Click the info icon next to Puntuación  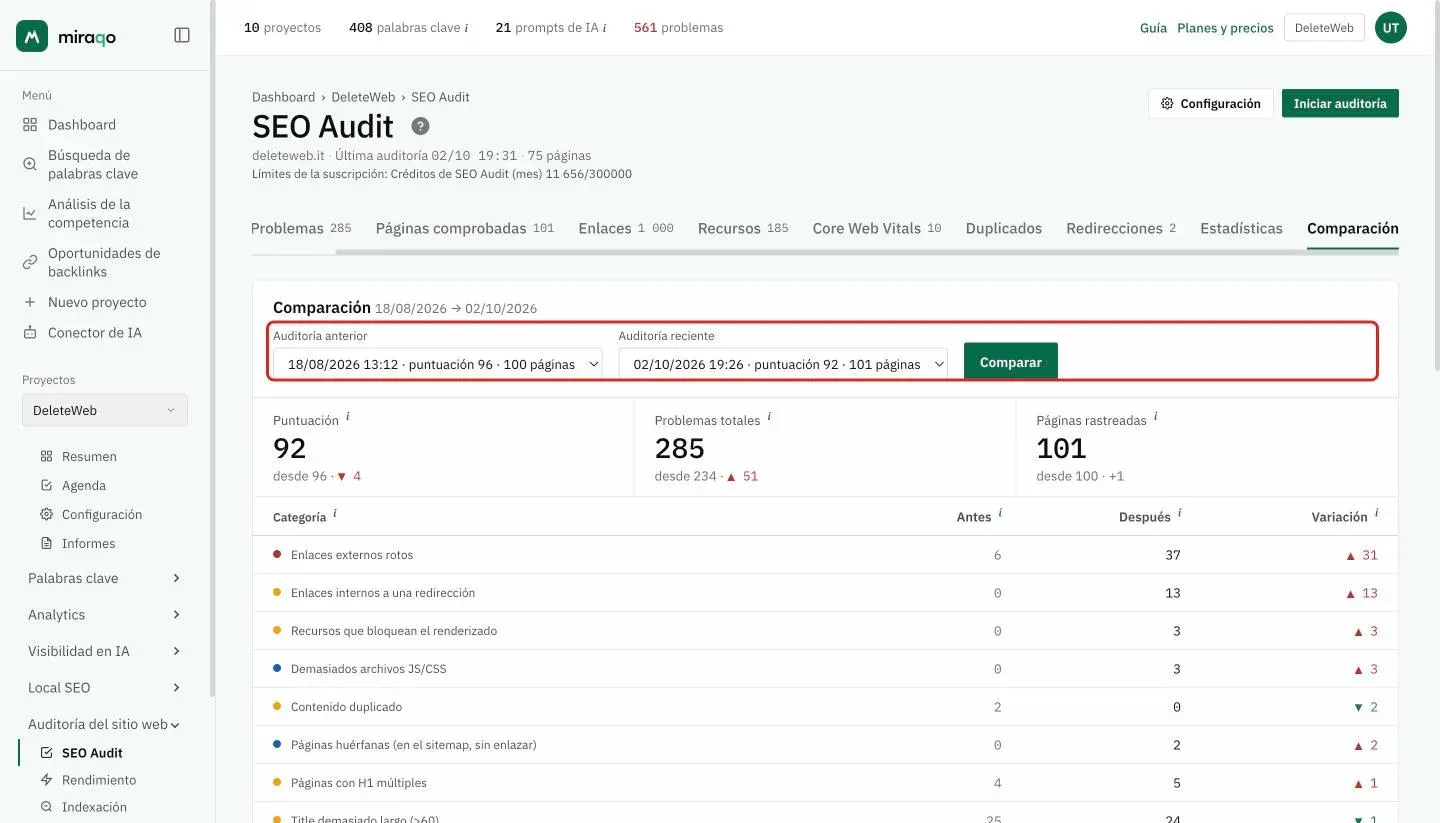[348, 417]
